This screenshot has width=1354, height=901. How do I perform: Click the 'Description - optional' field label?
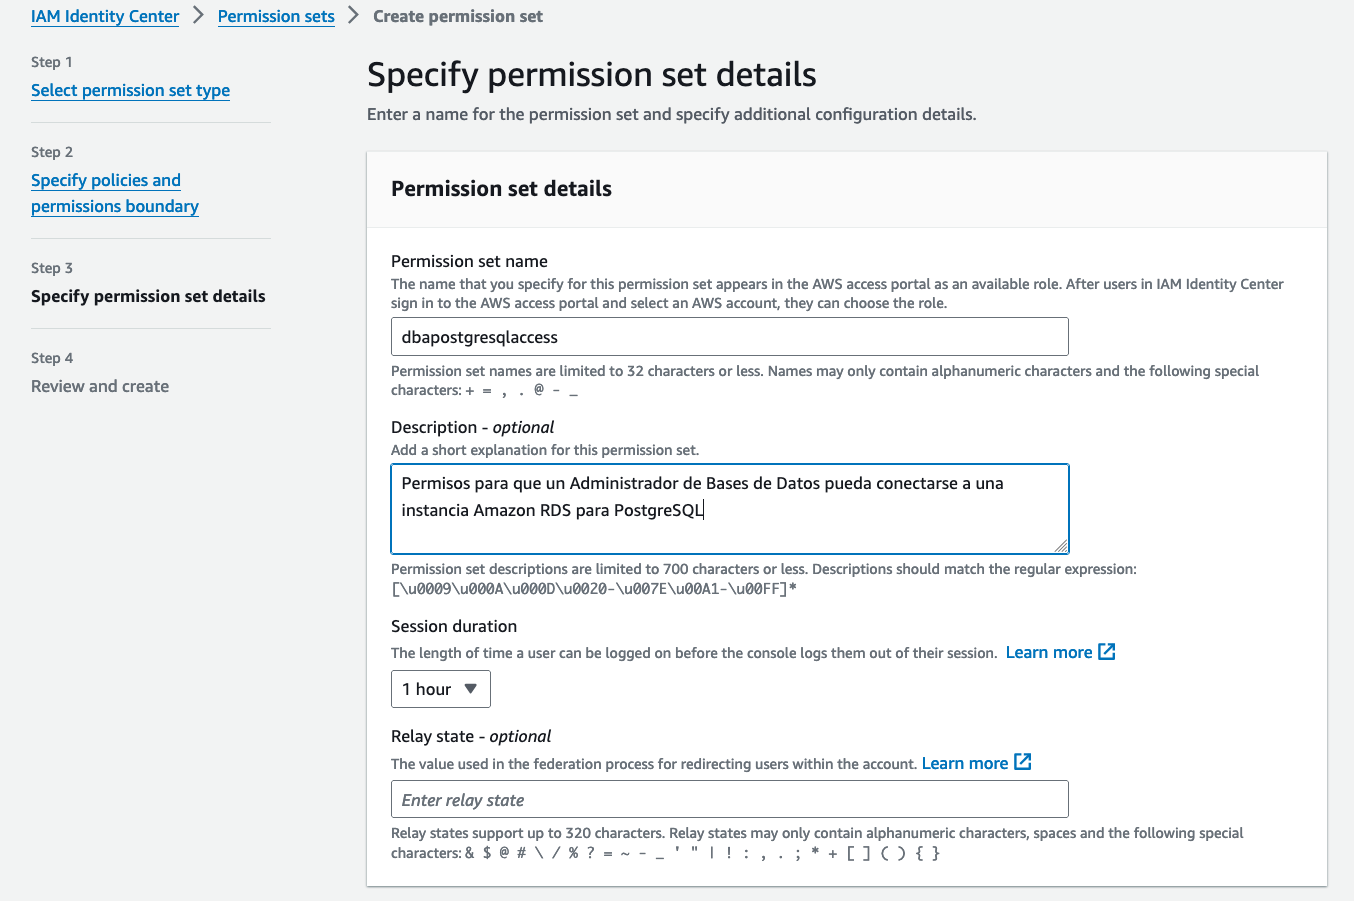point(472,427)
